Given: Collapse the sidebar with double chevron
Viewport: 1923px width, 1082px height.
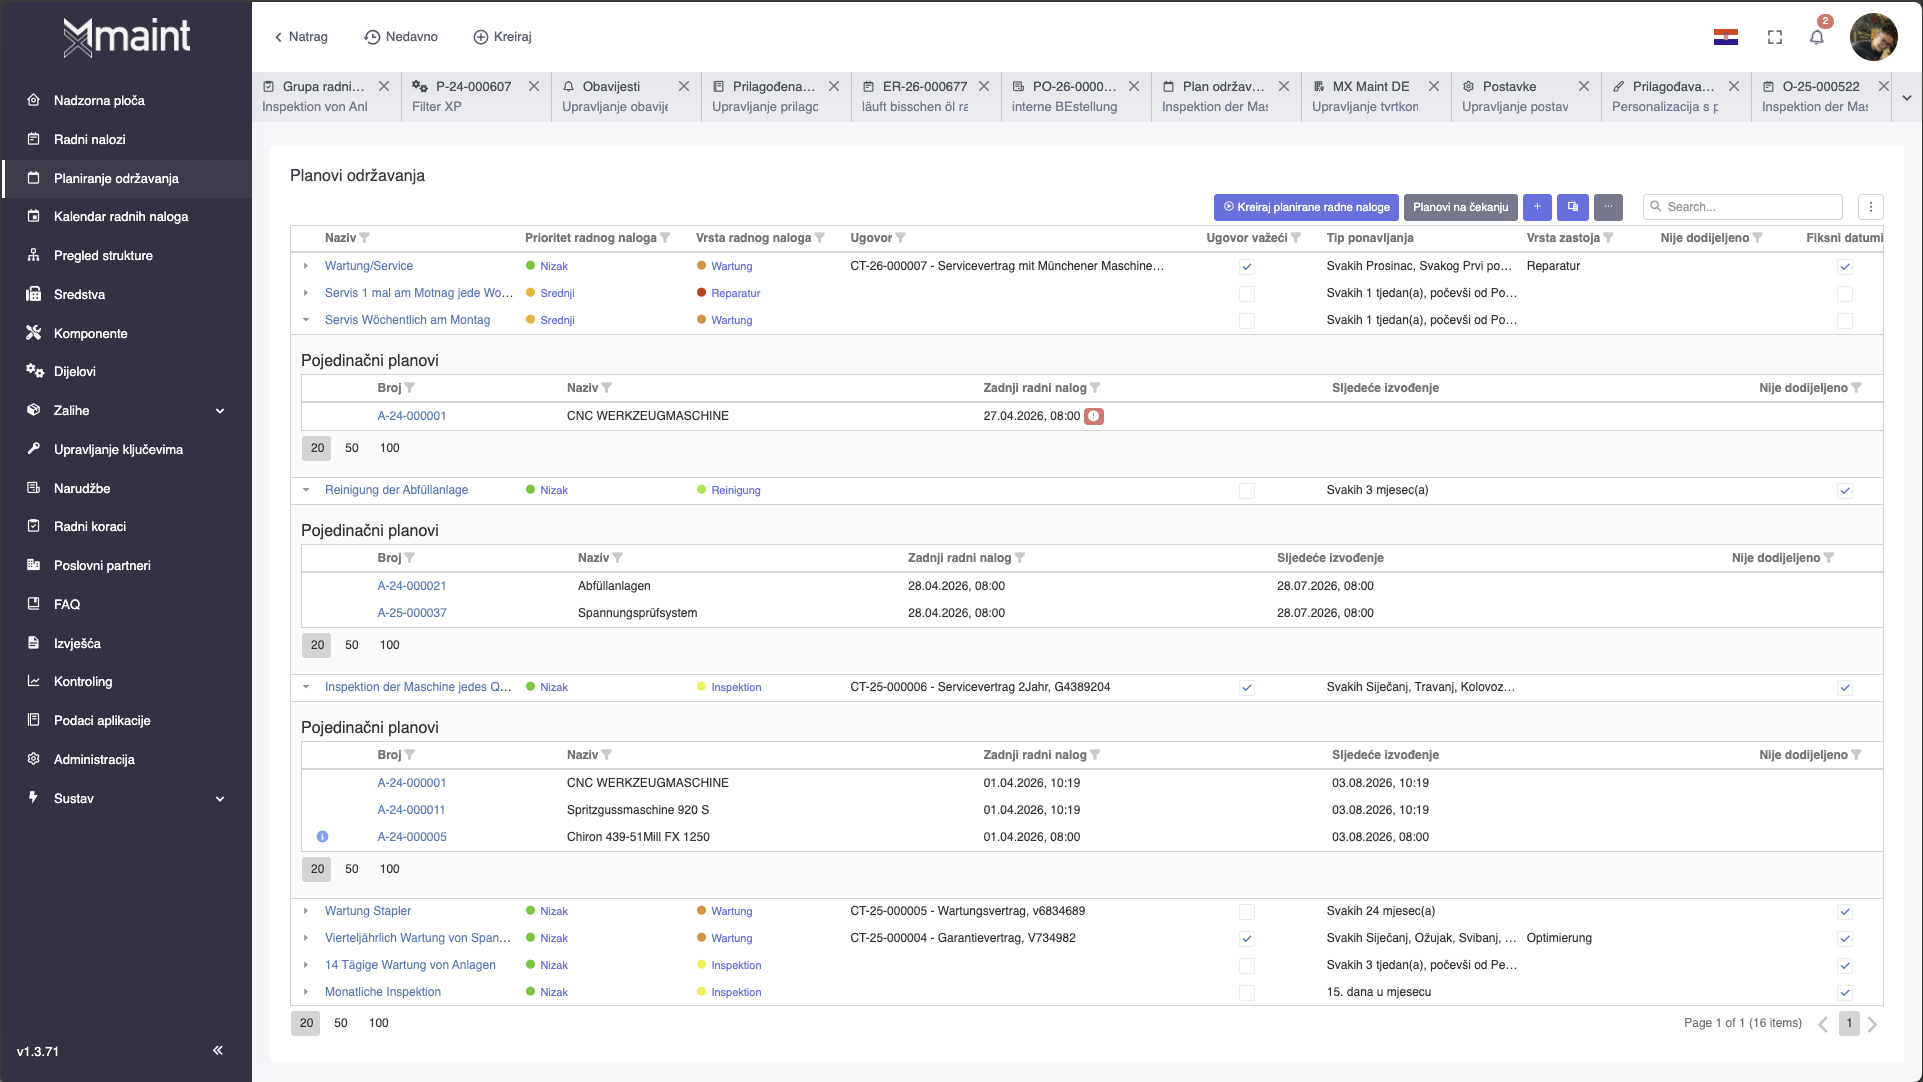Looking at the screenshot, I should (217, 1050).
